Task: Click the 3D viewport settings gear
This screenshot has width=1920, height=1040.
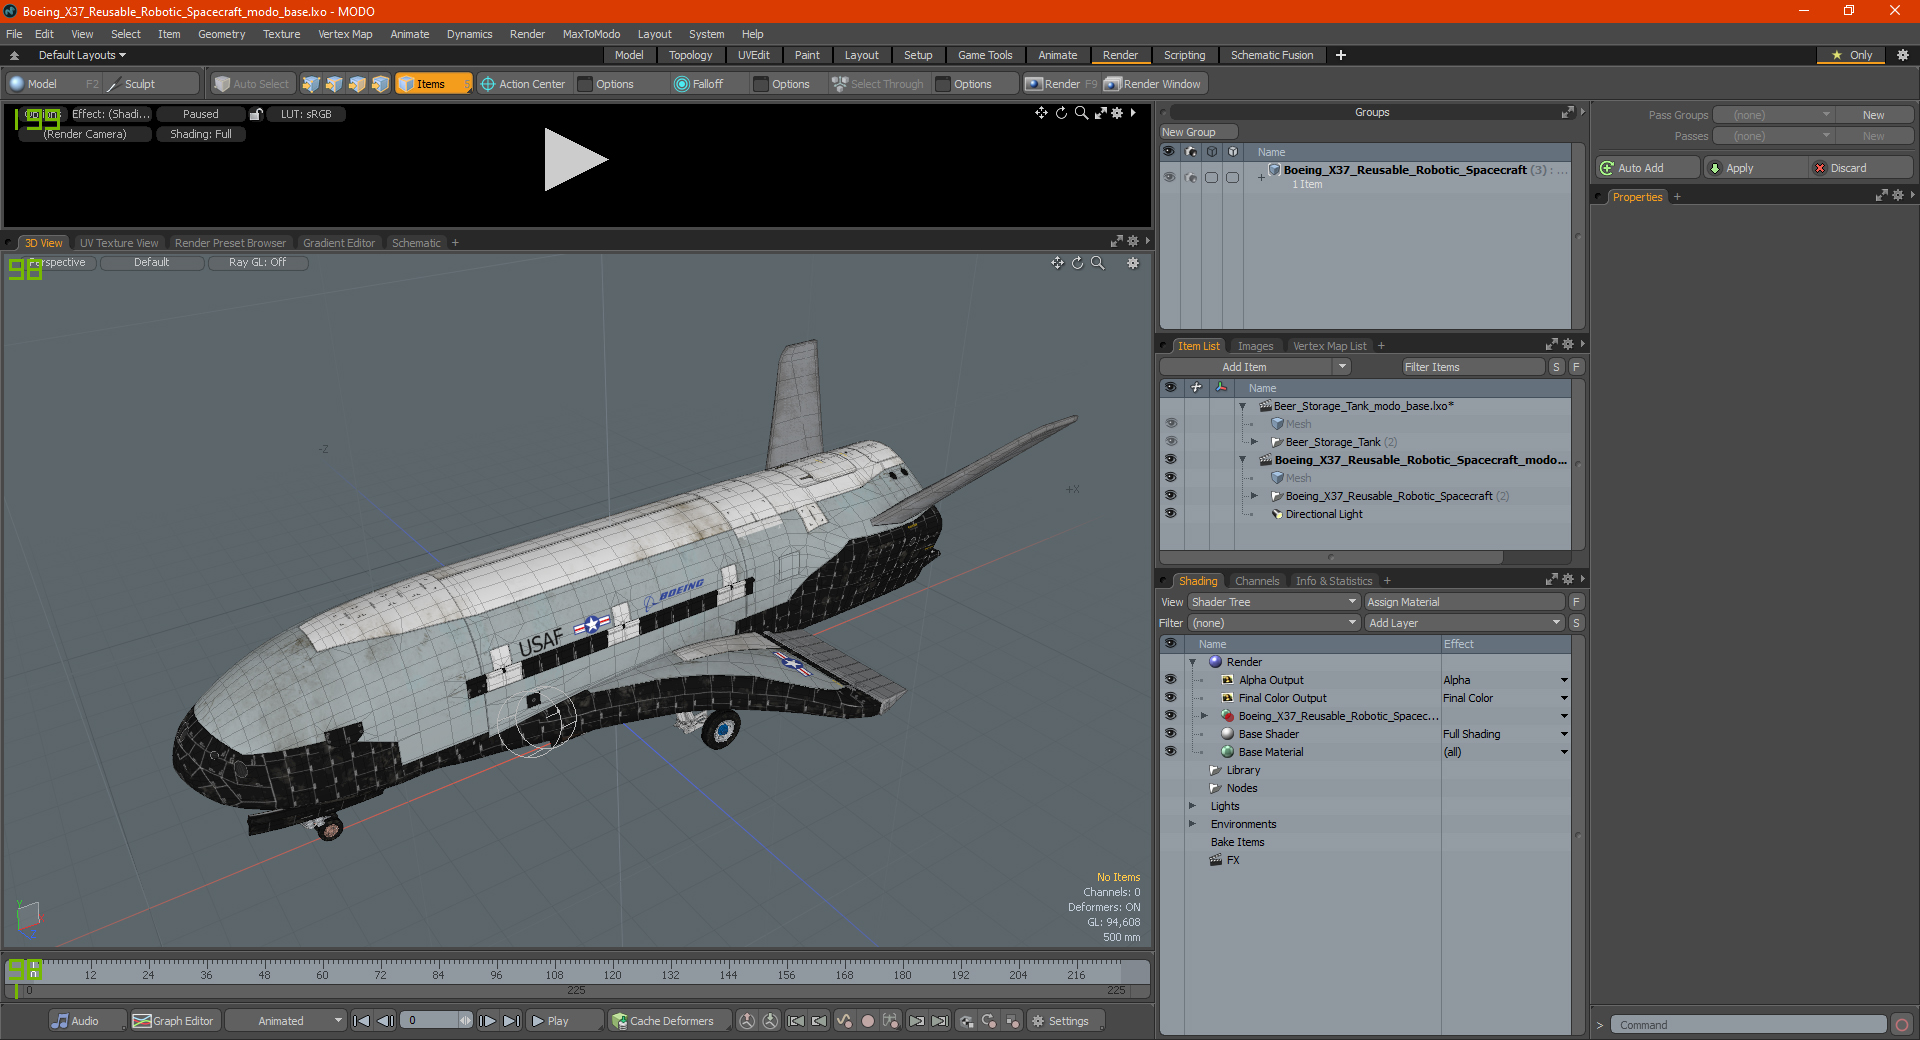Action: pos(1133,263)
